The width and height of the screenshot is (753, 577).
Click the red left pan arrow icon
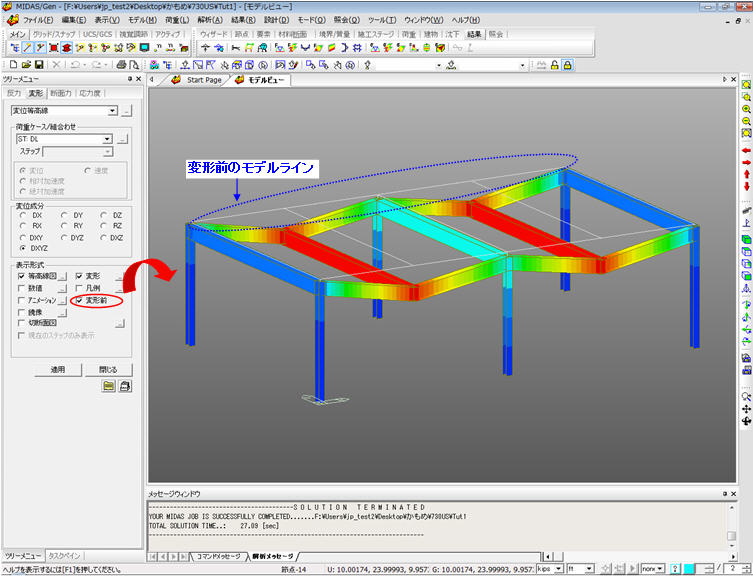tap(746, 151)
